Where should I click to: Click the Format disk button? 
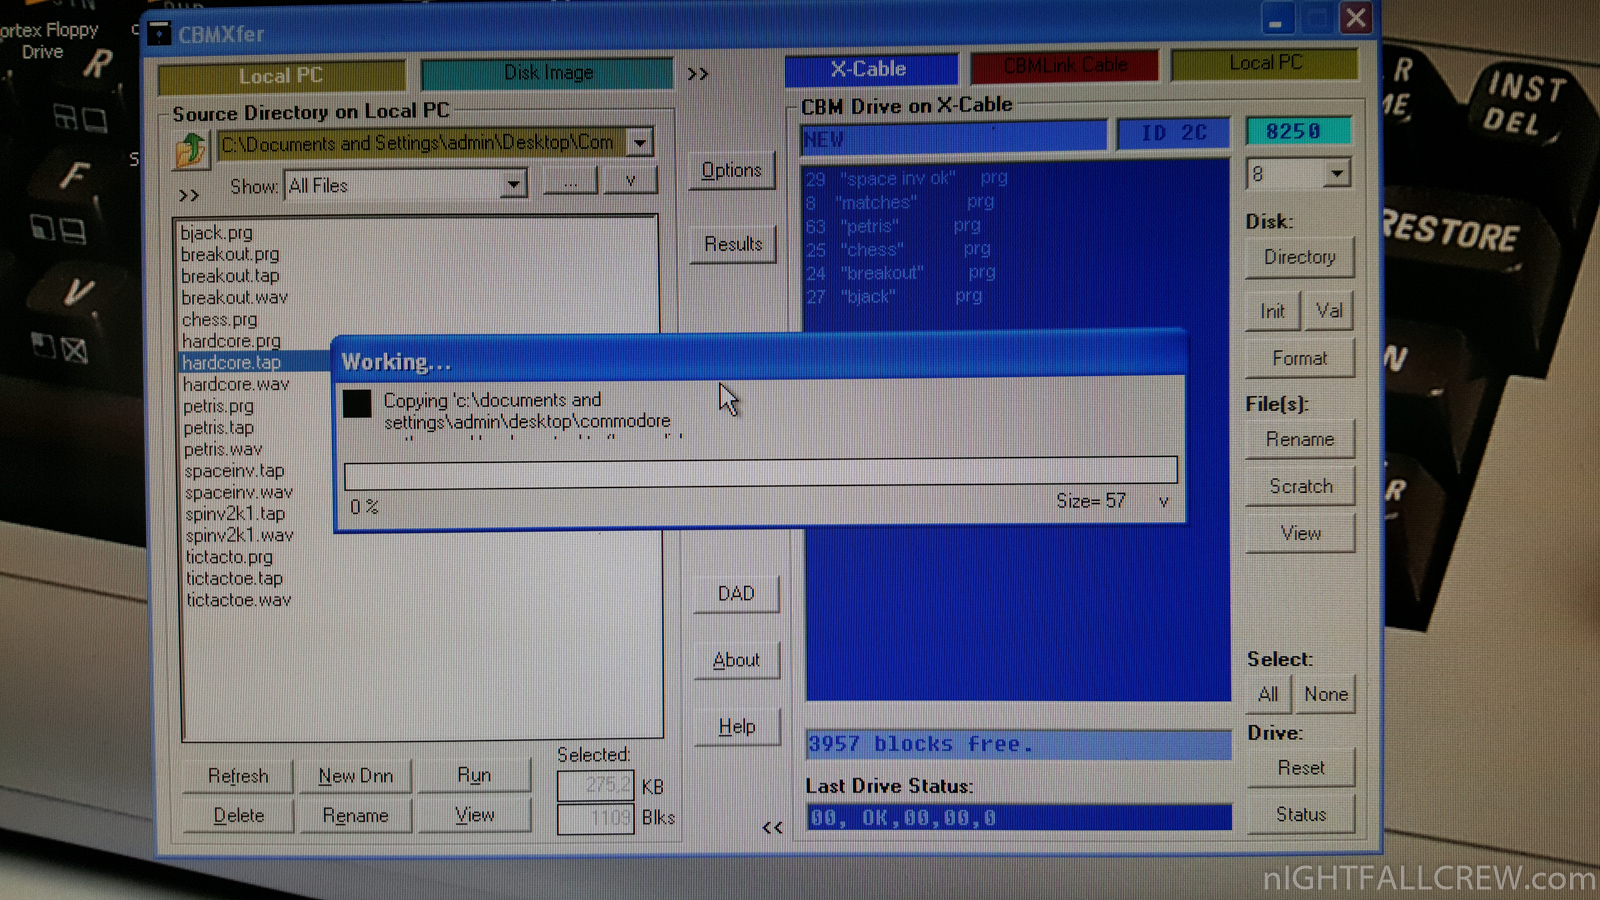[1300, 358]
